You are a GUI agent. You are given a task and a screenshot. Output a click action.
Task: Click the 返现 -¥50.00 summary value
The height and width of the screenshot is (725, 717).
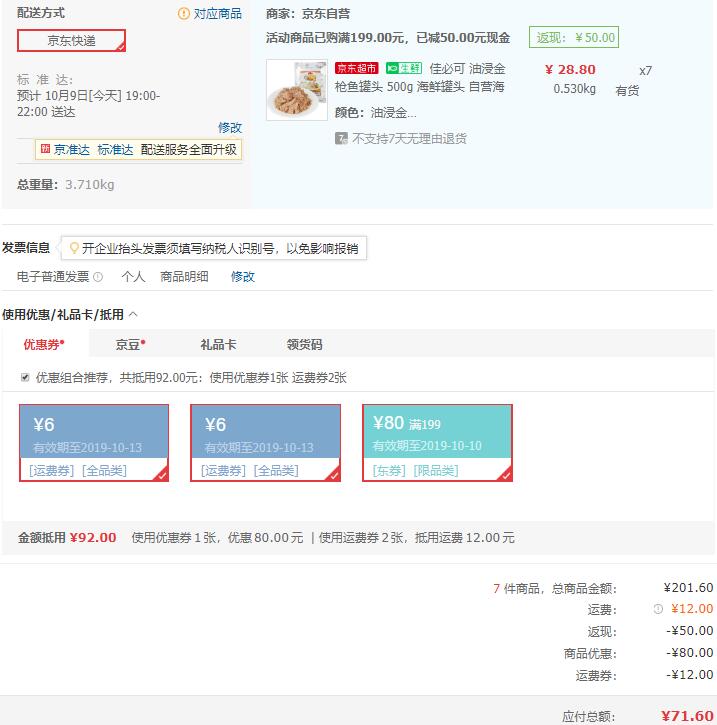pyautogui.click(x=690, y=631)
